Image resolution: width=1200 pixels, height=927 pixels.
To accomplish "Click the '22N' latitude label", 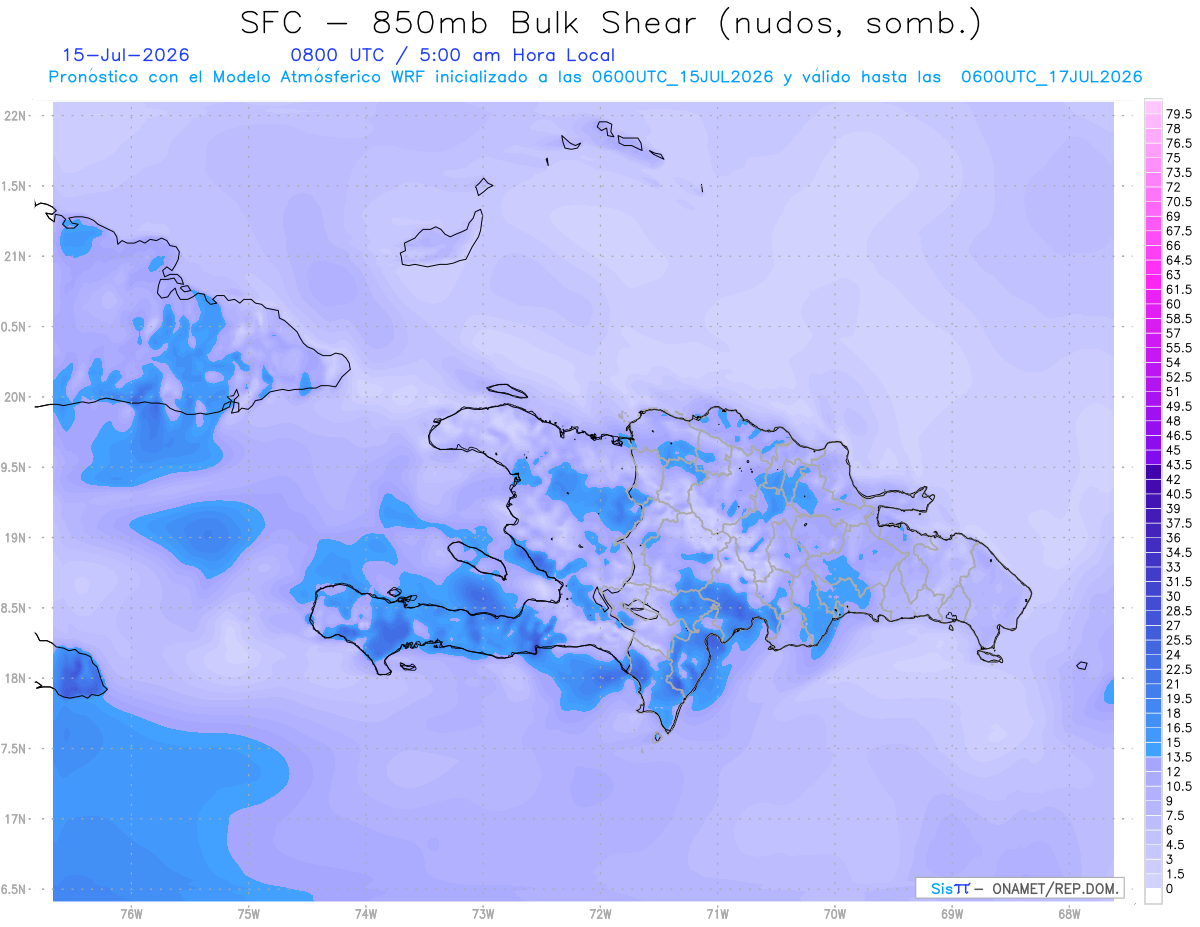I will [x=16, y=116].
